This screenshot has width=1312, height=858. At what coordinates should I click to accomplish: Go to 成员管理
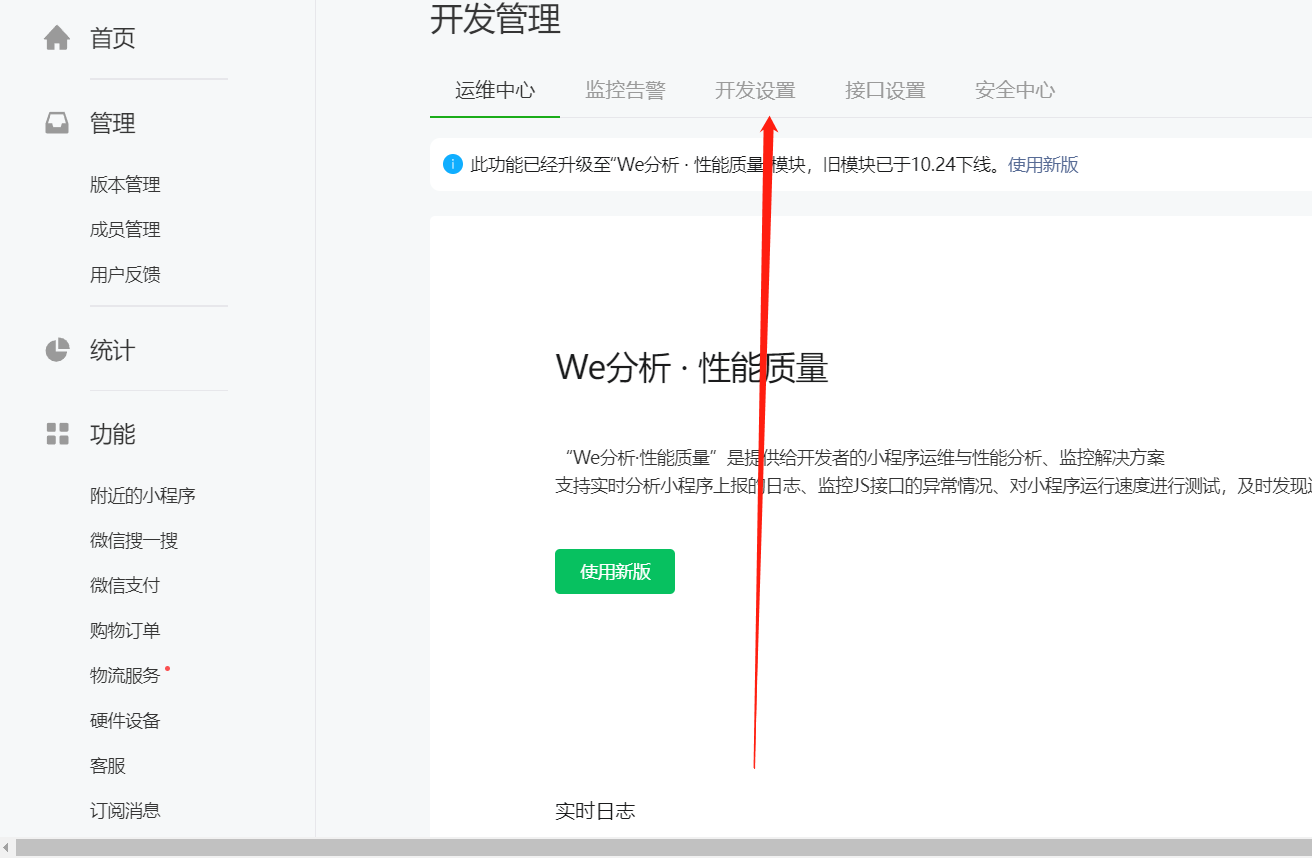(x=125, y=229)
